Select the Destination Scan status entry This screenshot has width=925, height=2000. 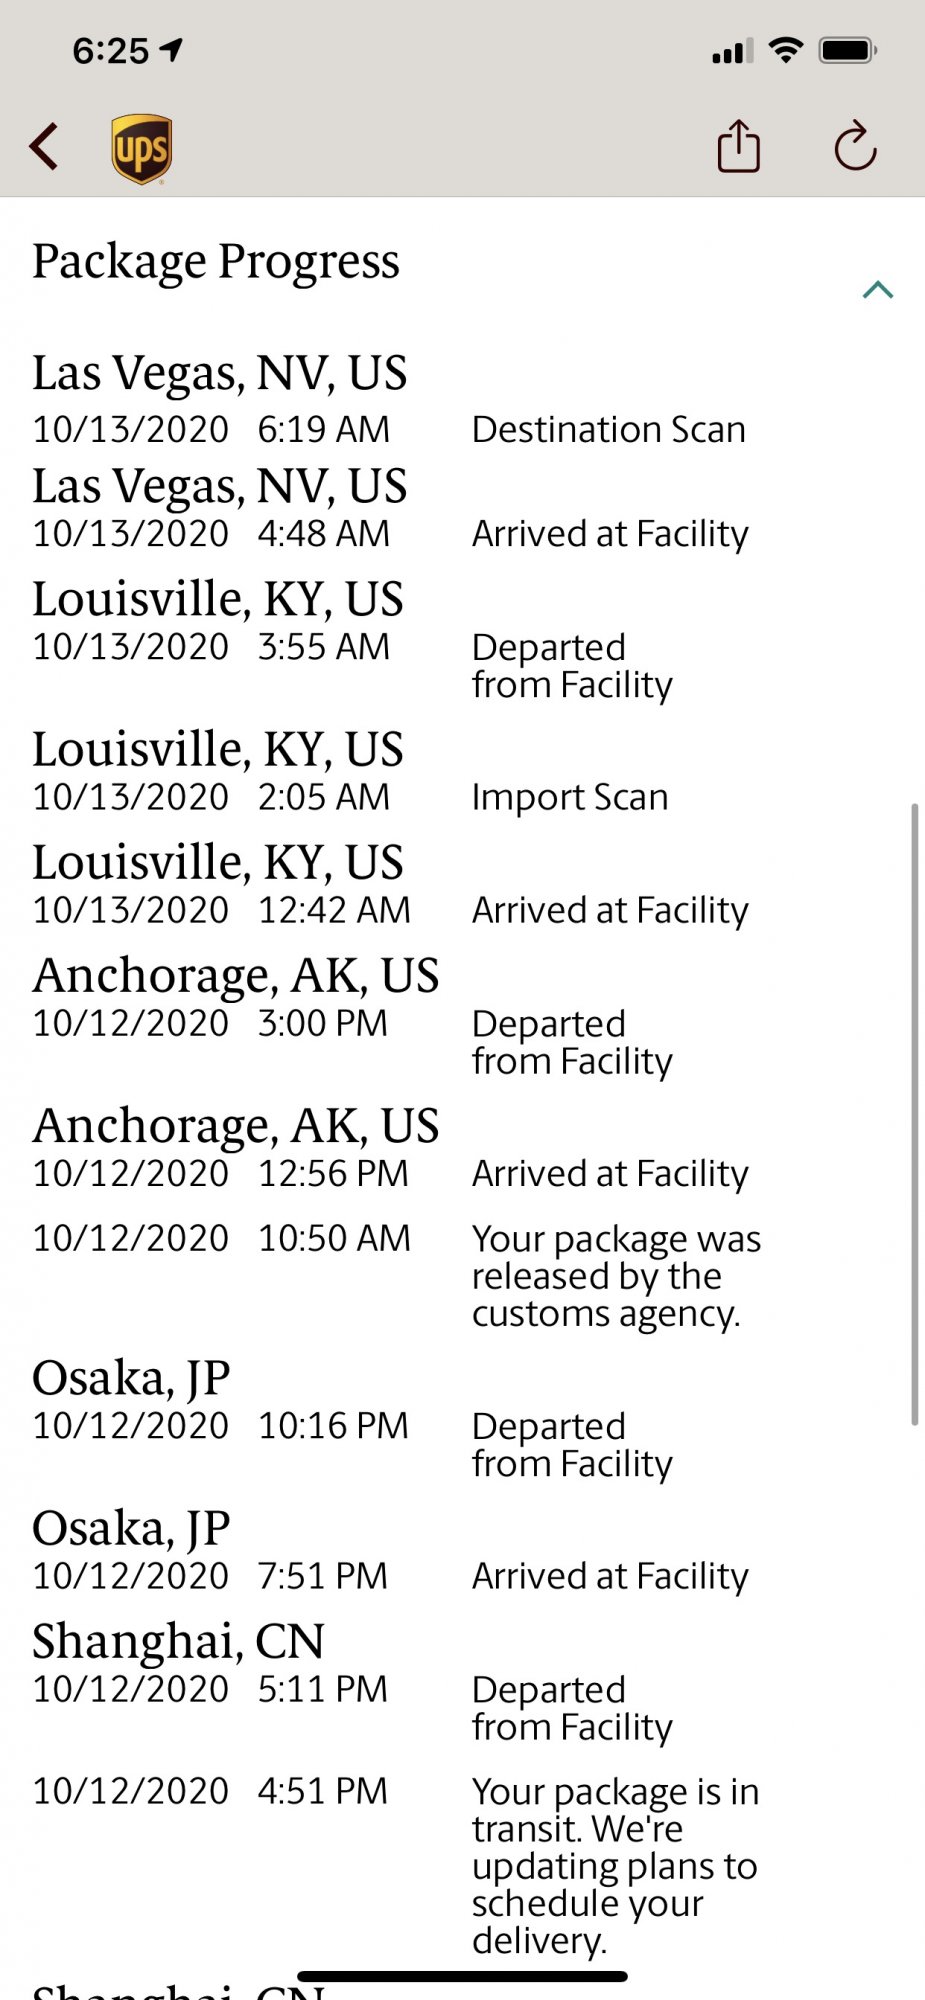tap(609, 429)
